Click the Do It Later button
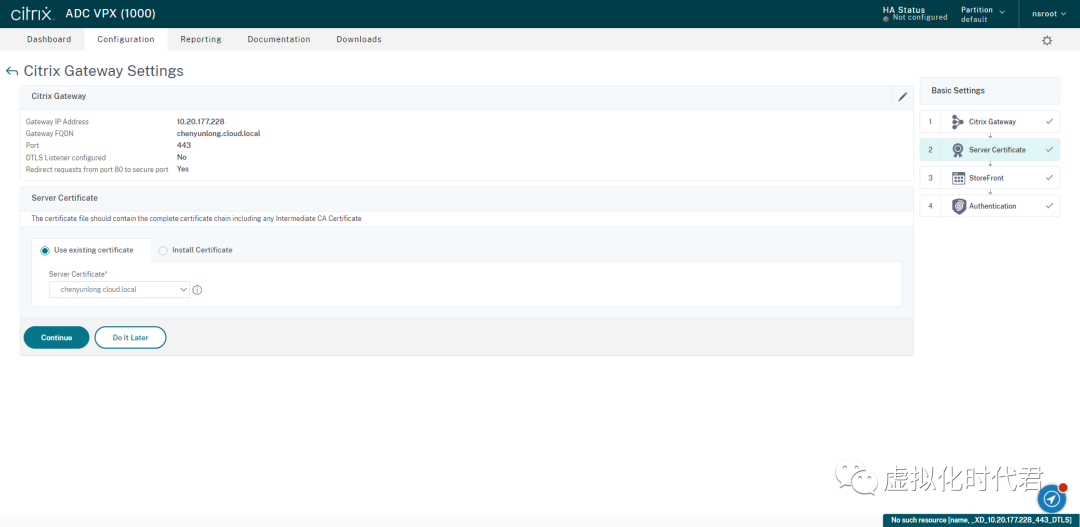 [130, 338]
